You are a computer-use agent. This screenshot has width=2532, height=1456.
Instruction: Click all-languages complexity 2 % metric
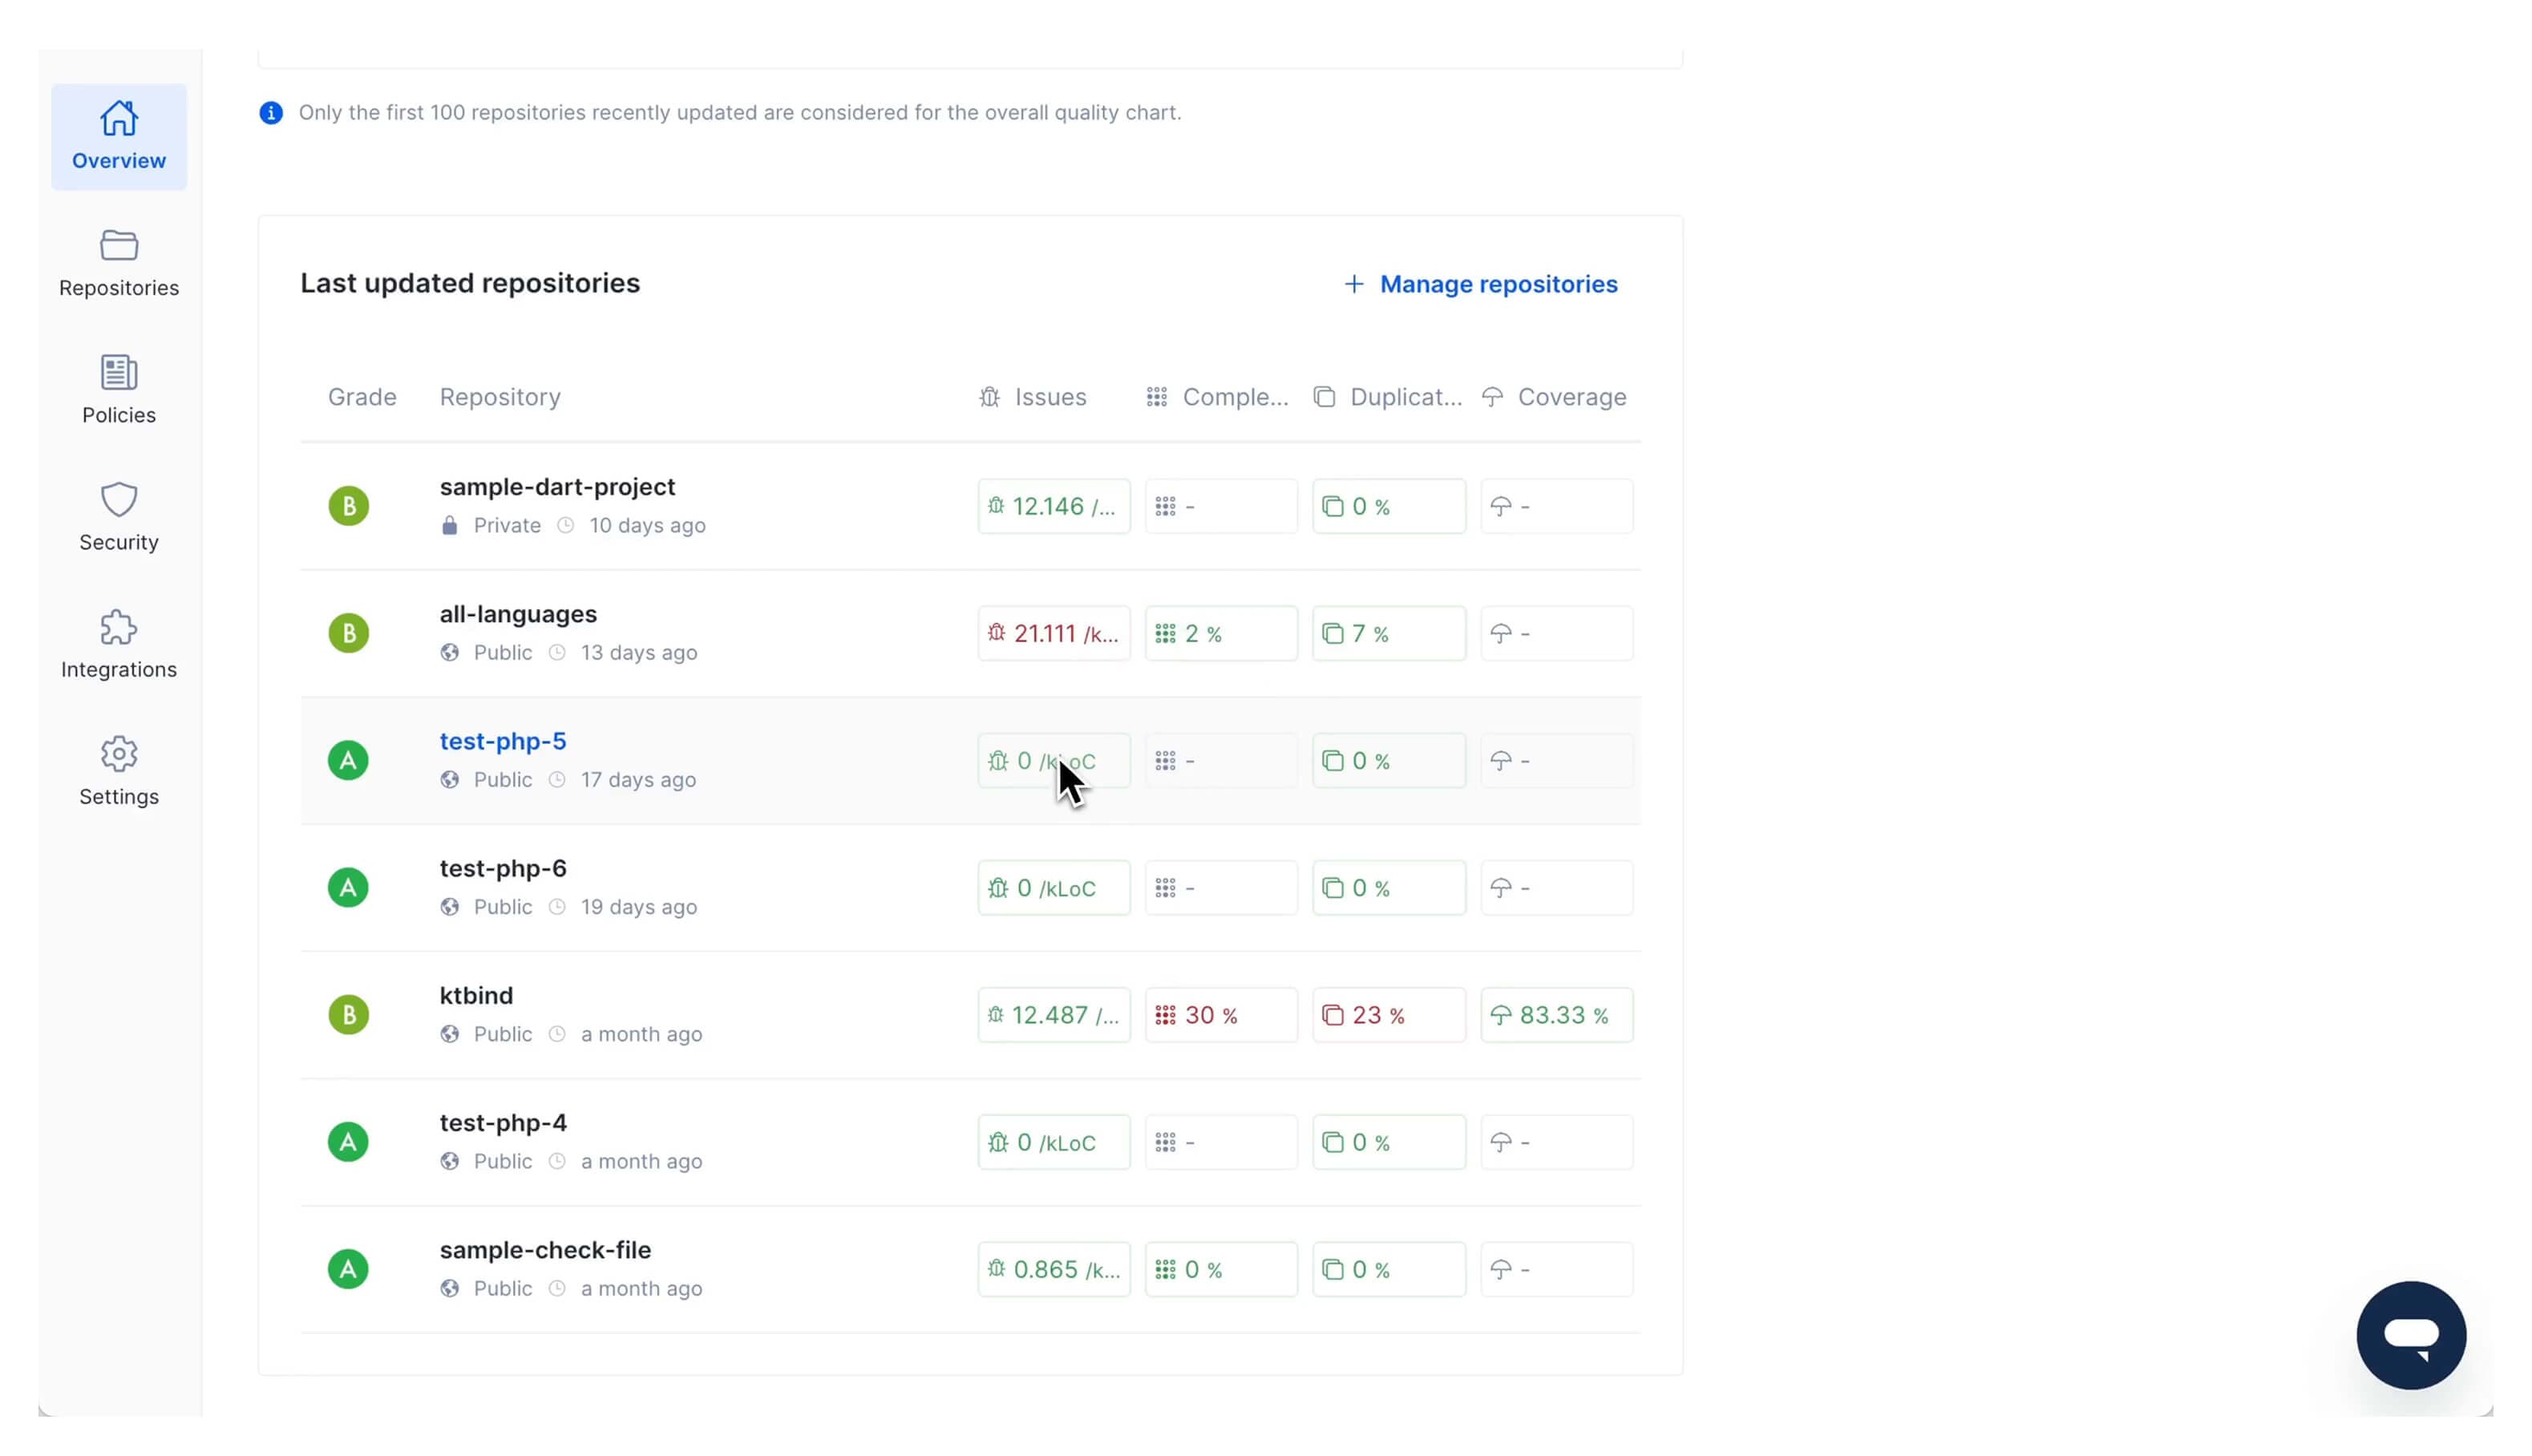coord(1220,633)
